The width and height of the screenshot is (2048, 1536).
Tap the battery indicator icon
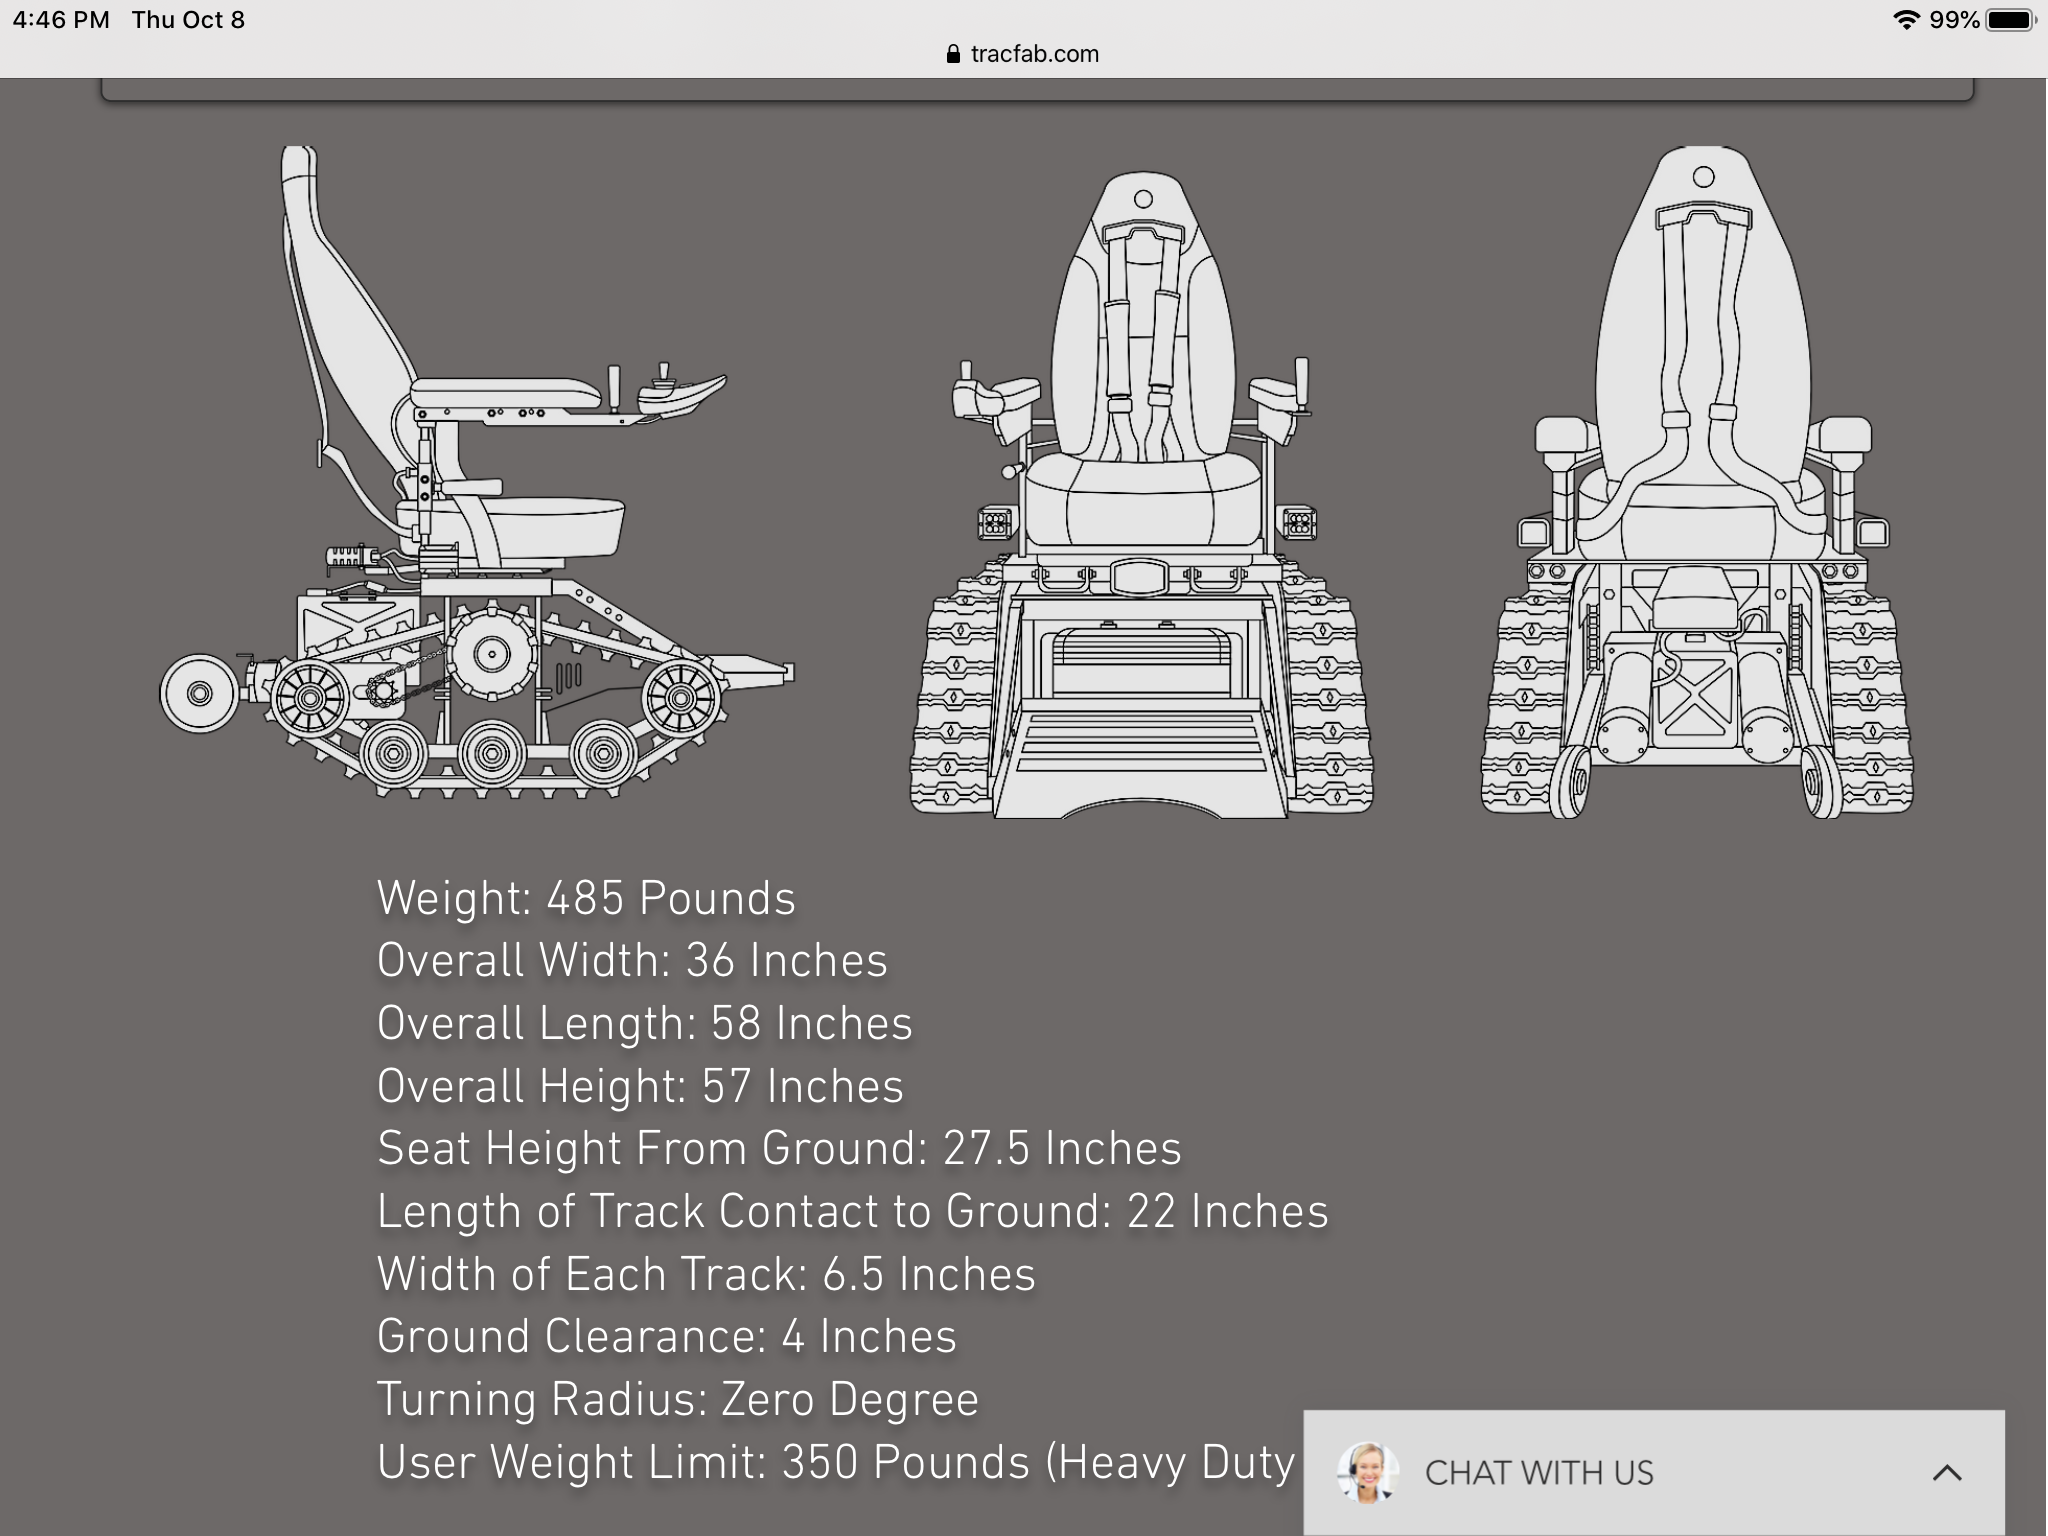pos(2010,20)
